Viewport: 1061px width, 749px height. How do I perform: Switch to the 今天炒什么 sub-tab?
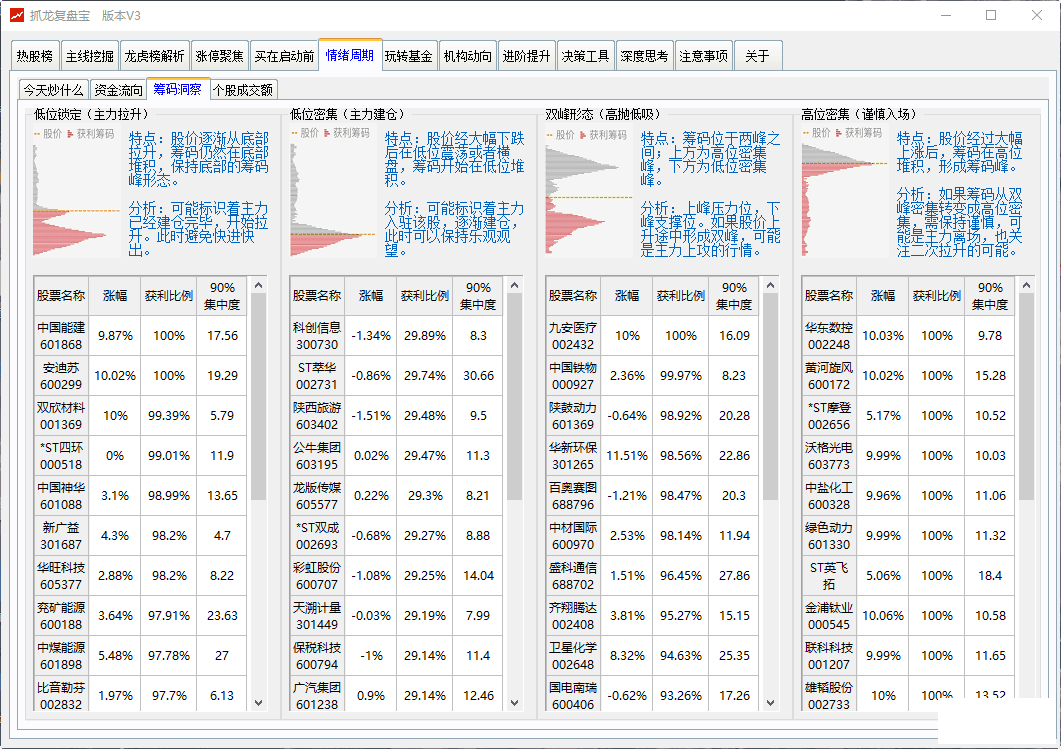(x=54, y=90)
